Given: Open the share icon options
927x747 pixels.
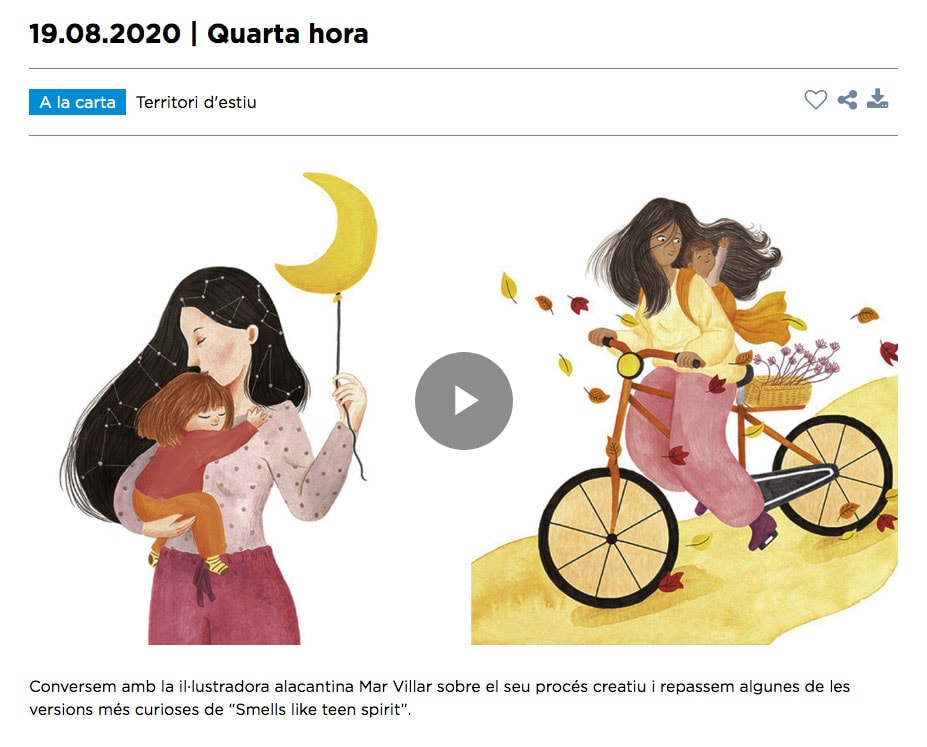Looking at the screenshot, I should click(847, 100).
